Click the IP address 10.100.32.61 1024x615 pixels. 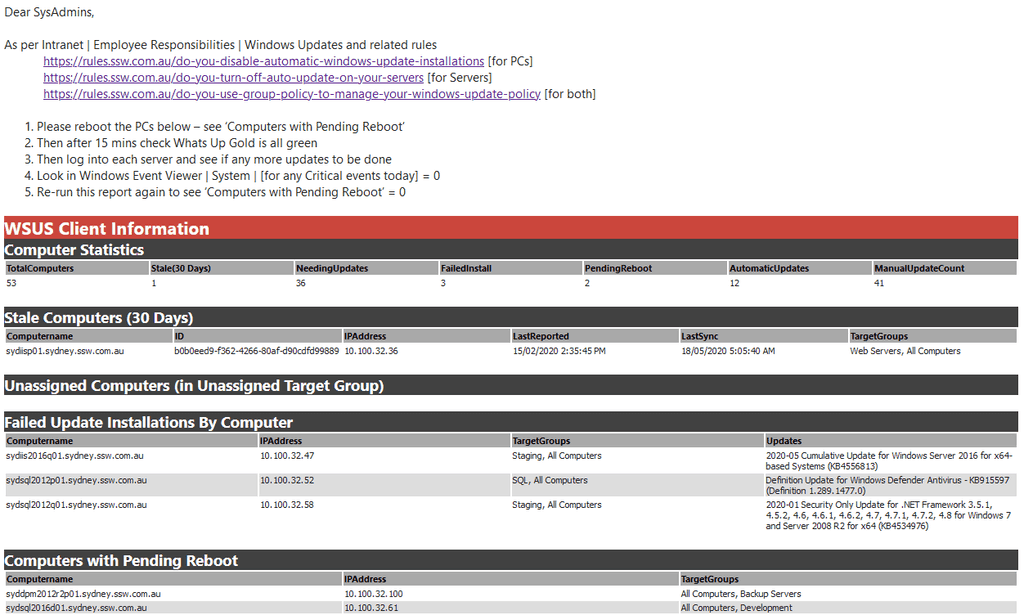[370, 607]
